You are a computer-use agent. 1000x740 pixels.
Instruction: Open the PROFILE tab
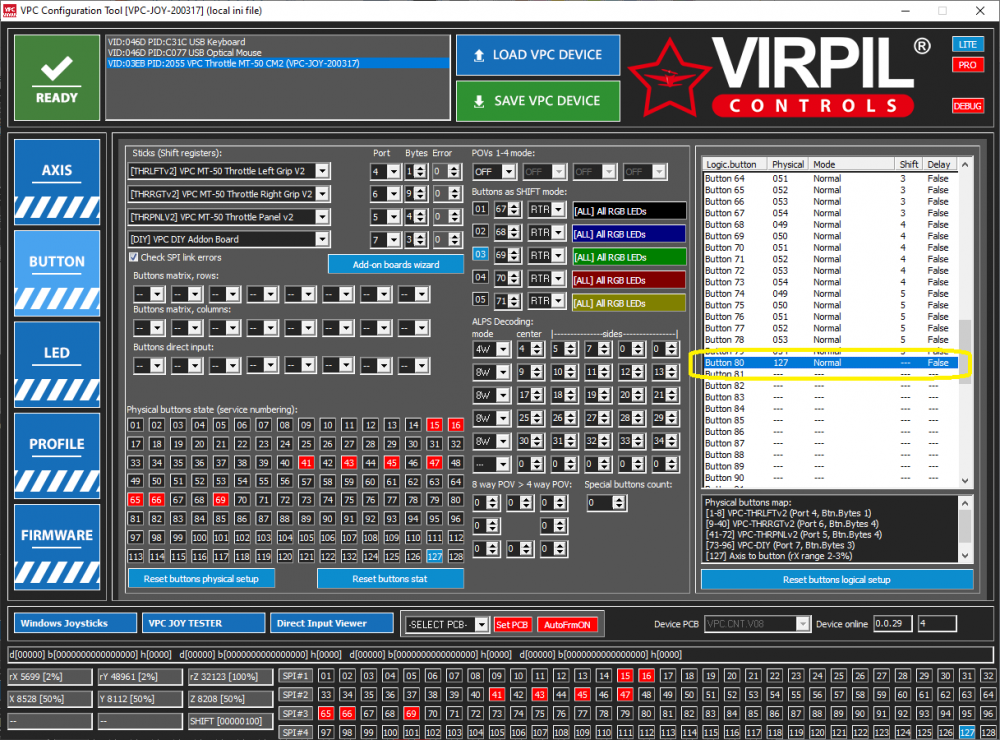click(57, 455)
